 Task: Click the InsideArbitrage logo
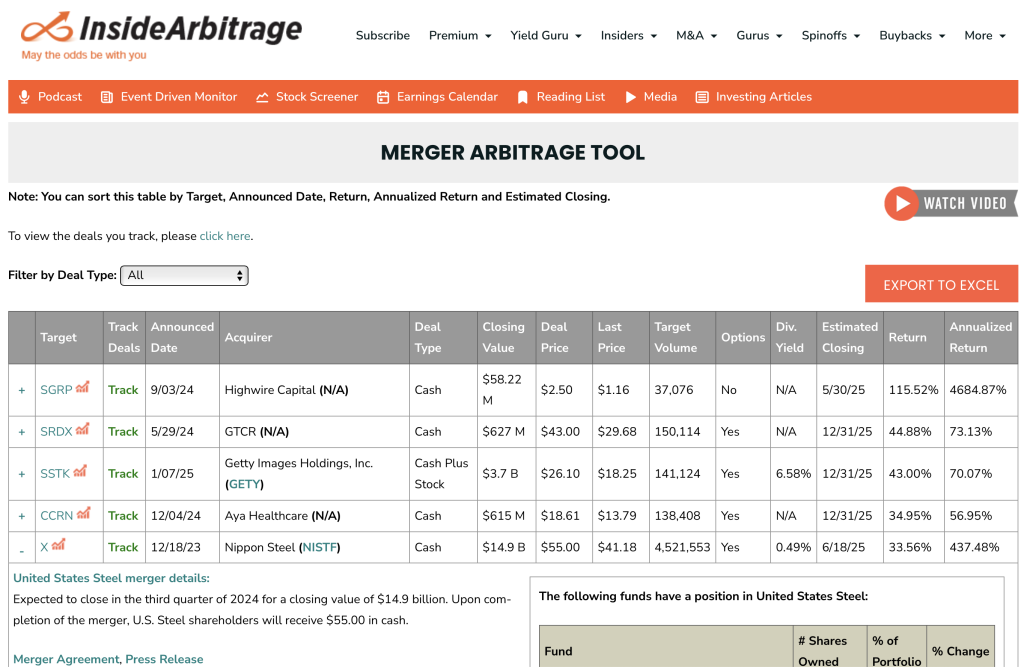(160, 34)
